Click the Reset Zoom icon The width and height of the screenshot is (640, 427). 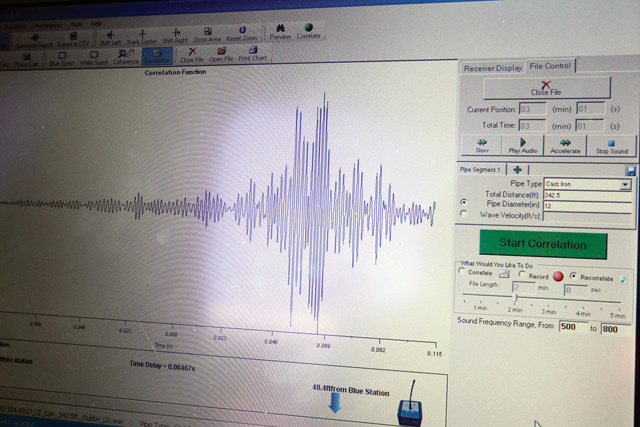point(241,33)
